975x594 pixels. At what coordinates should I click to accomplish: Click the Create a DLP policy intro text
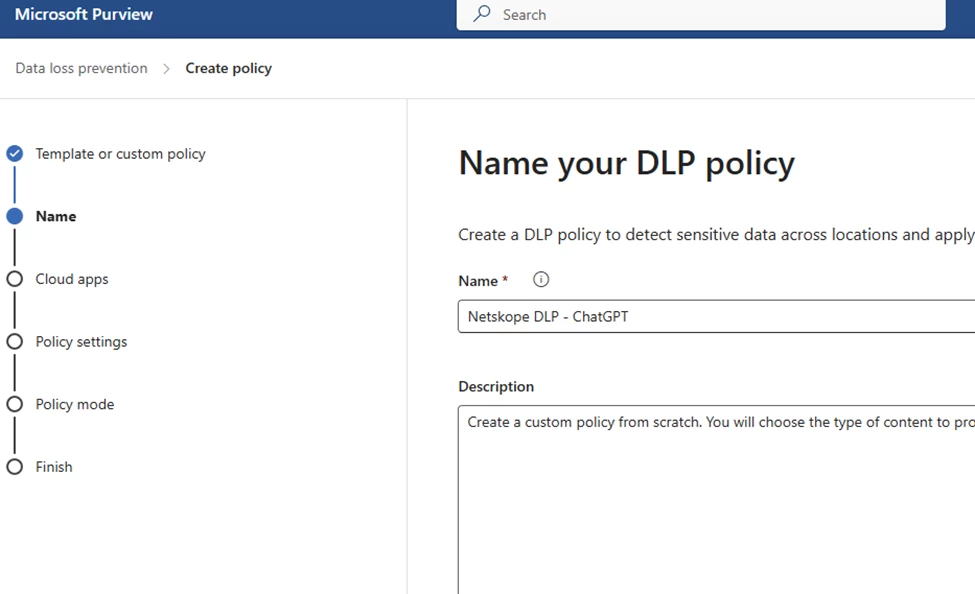[716, 234]
